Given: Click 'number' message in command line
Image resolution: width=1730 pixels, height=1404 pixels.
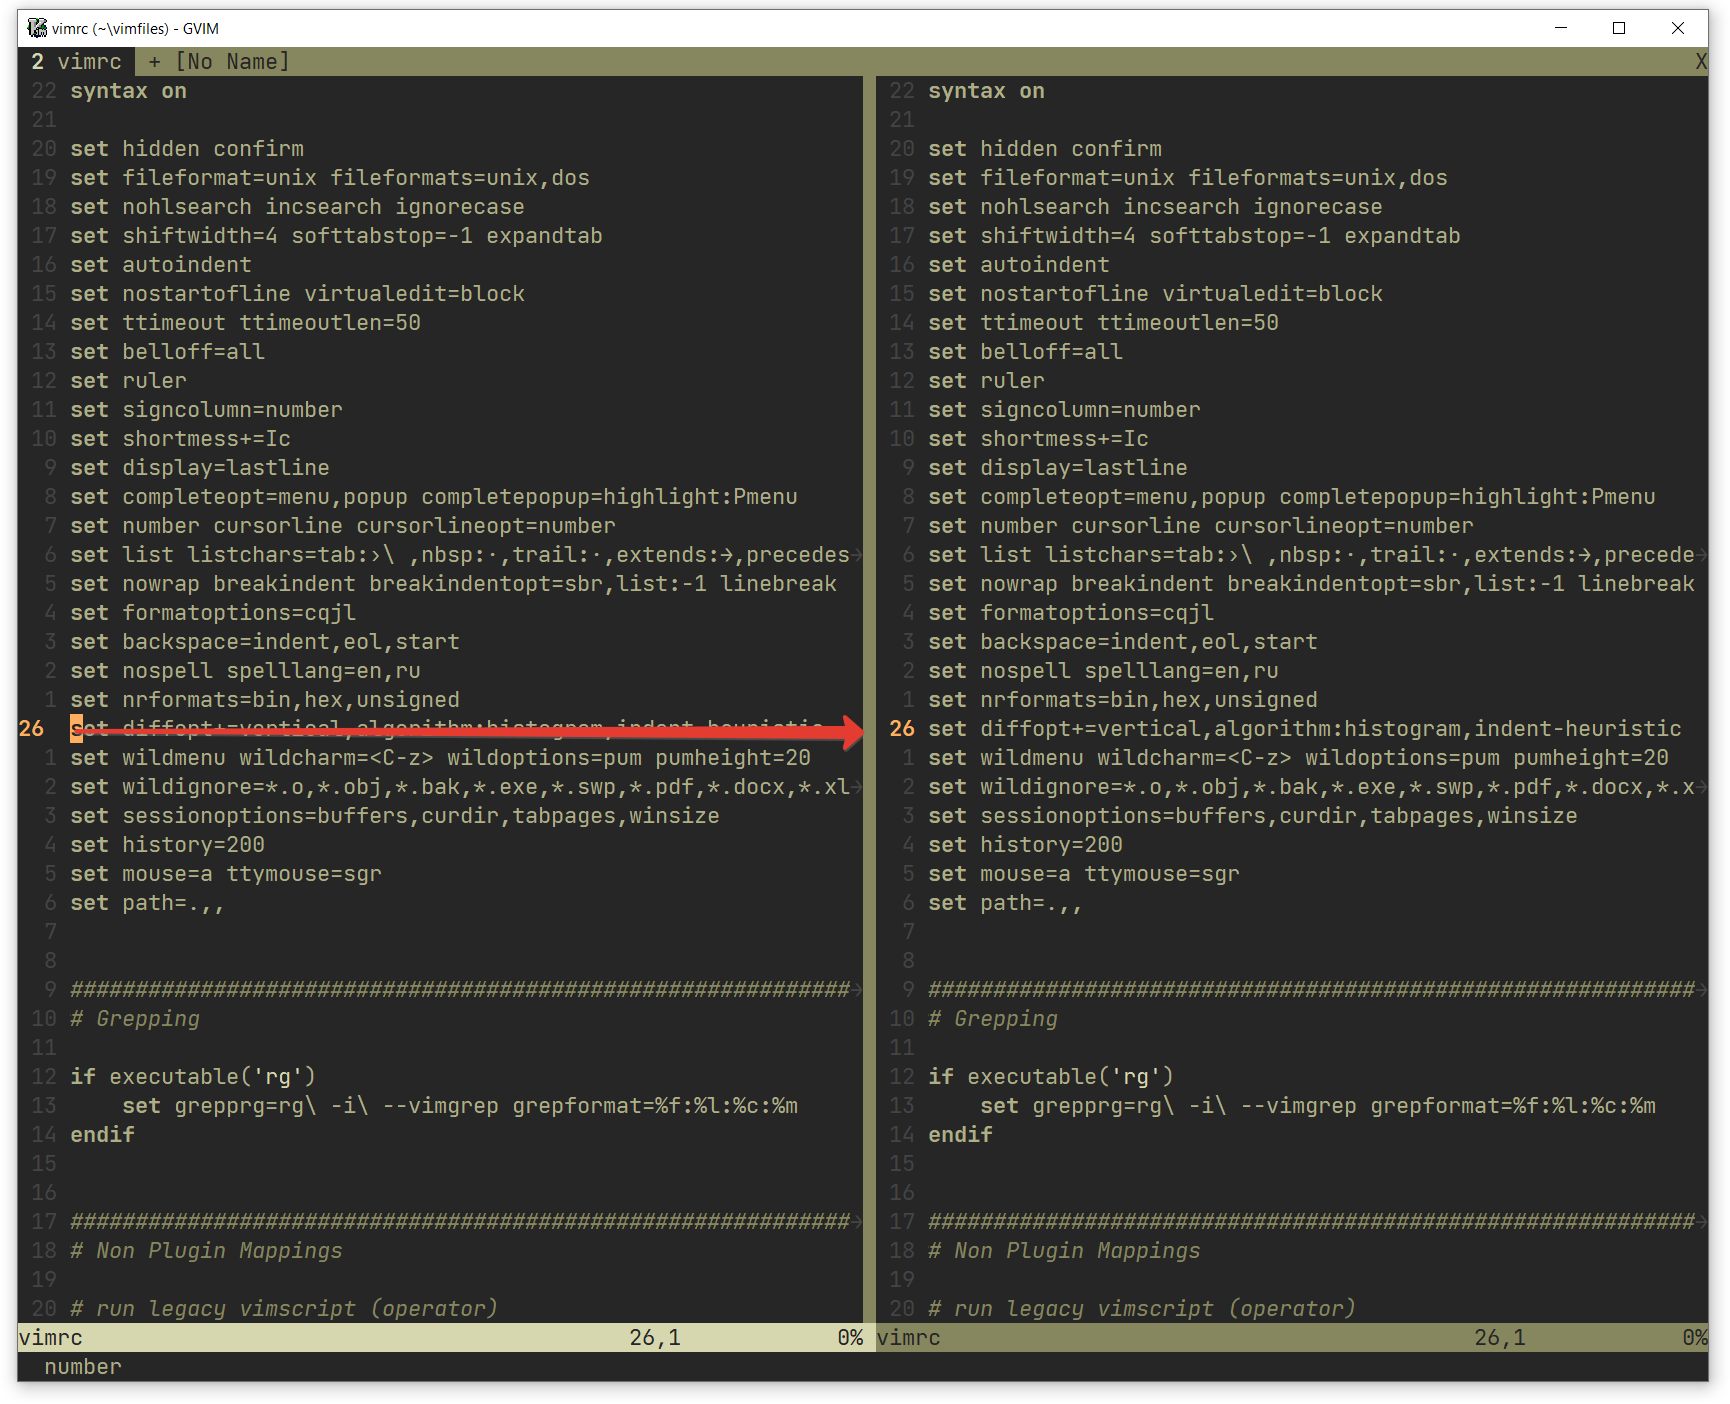Looking at the screenshot, I should 83,1367.
